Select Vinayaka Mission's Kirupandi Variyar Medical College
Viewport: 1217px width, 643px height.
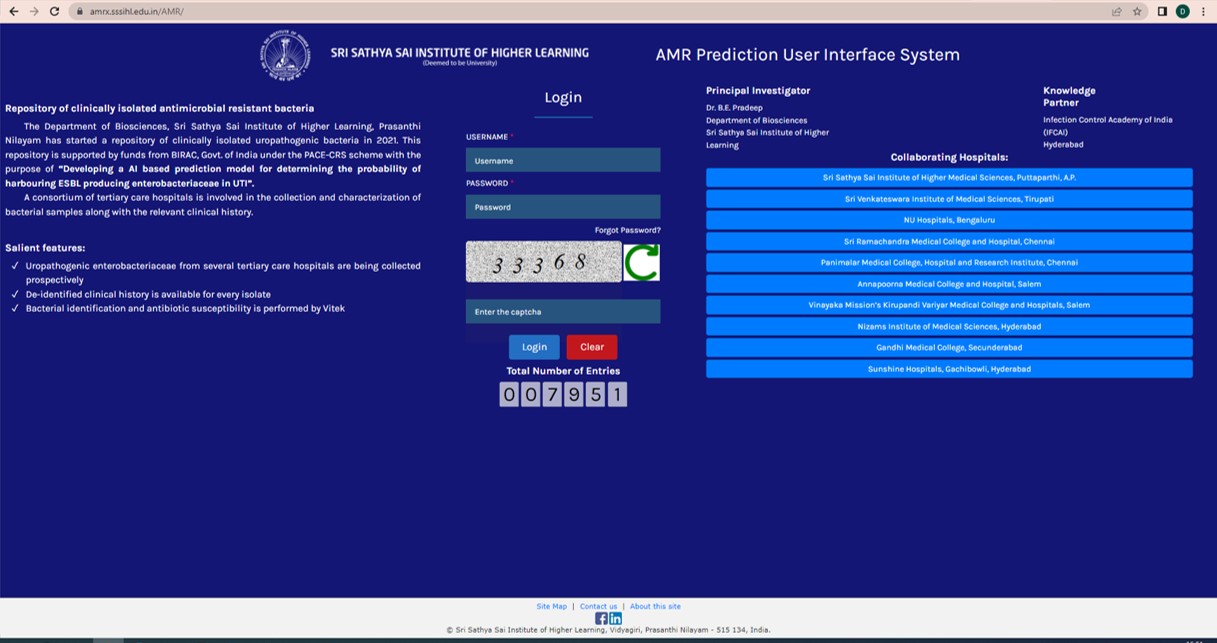click(x=949, y=305)
